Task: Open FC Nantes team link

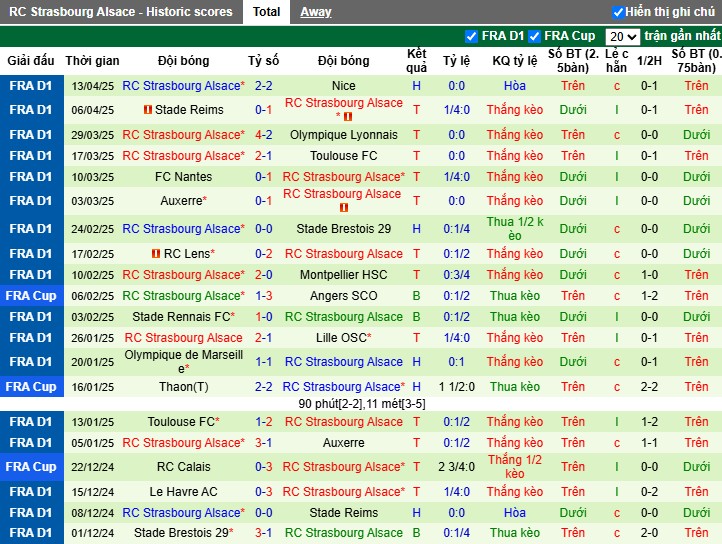Action: click(x=183, y=176)
